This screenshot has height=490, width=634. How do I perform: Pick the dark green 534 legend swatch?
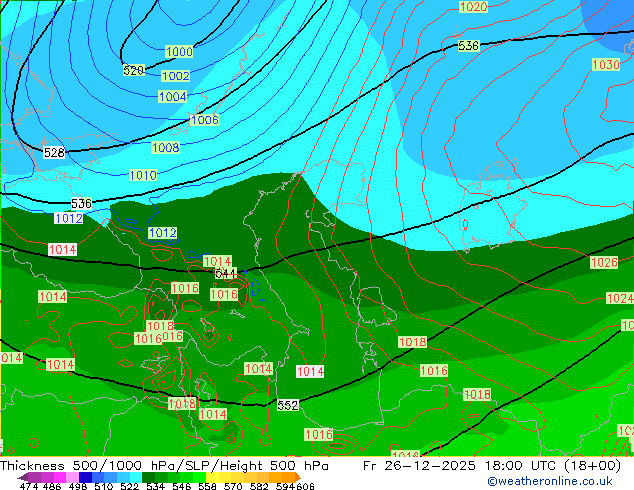click(x=146, y=477)
